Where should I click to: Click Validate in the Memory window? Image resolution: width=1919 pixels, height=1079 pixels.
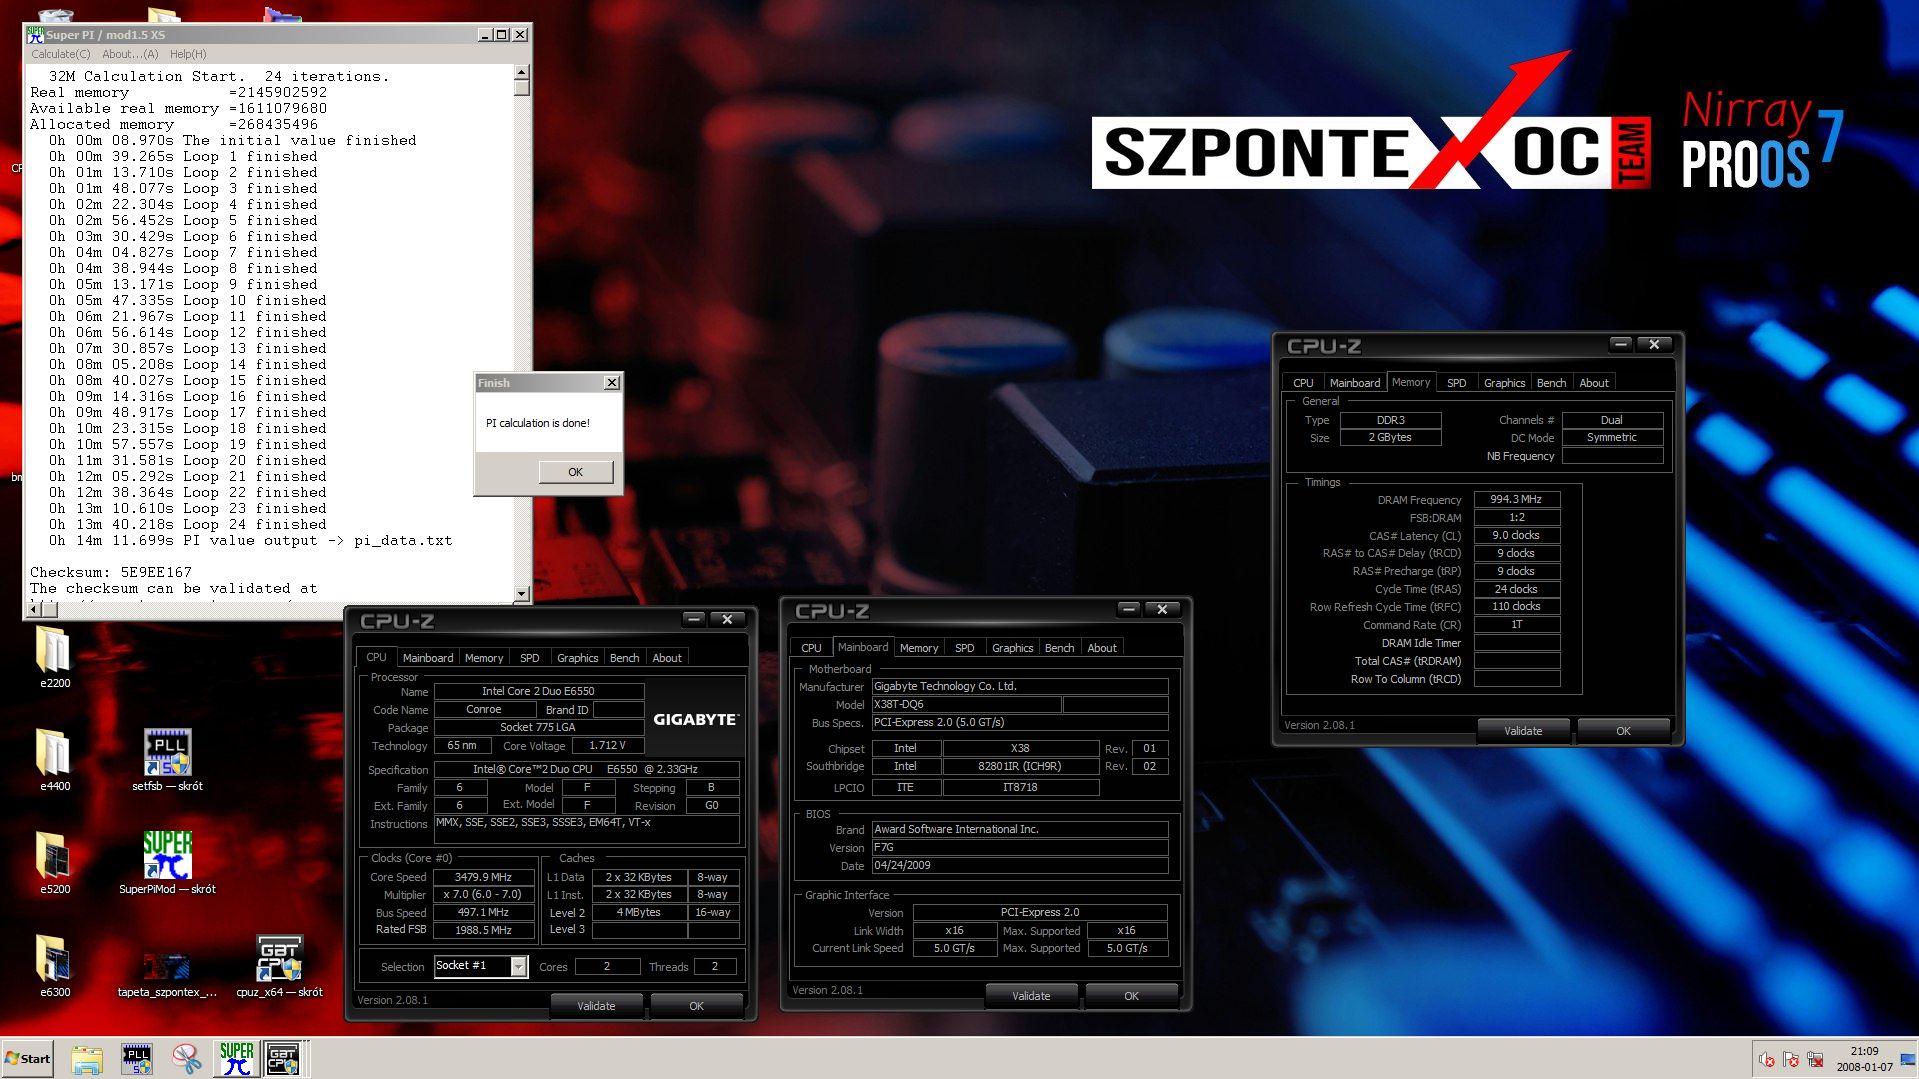tap(1523, 731)
